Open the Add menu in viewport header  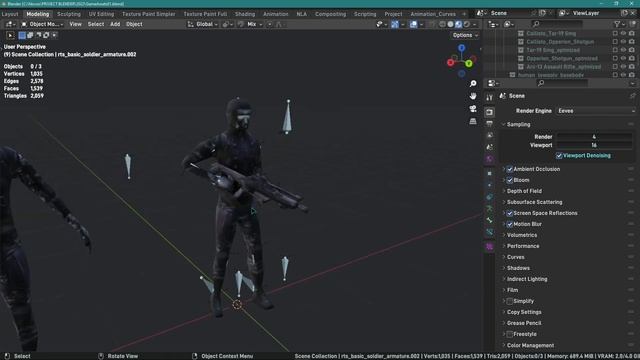click(115, 24)
